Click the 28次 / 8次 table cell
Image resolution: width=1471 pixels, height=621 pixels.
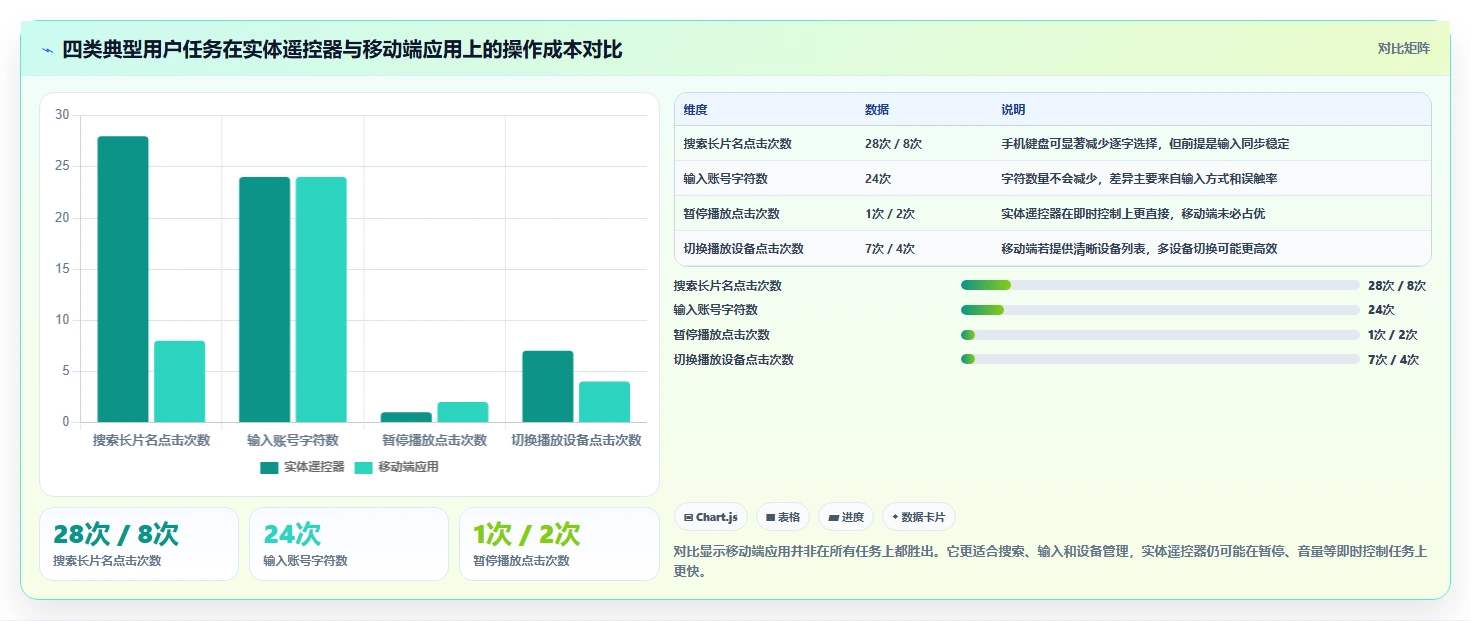coord(893,144)
